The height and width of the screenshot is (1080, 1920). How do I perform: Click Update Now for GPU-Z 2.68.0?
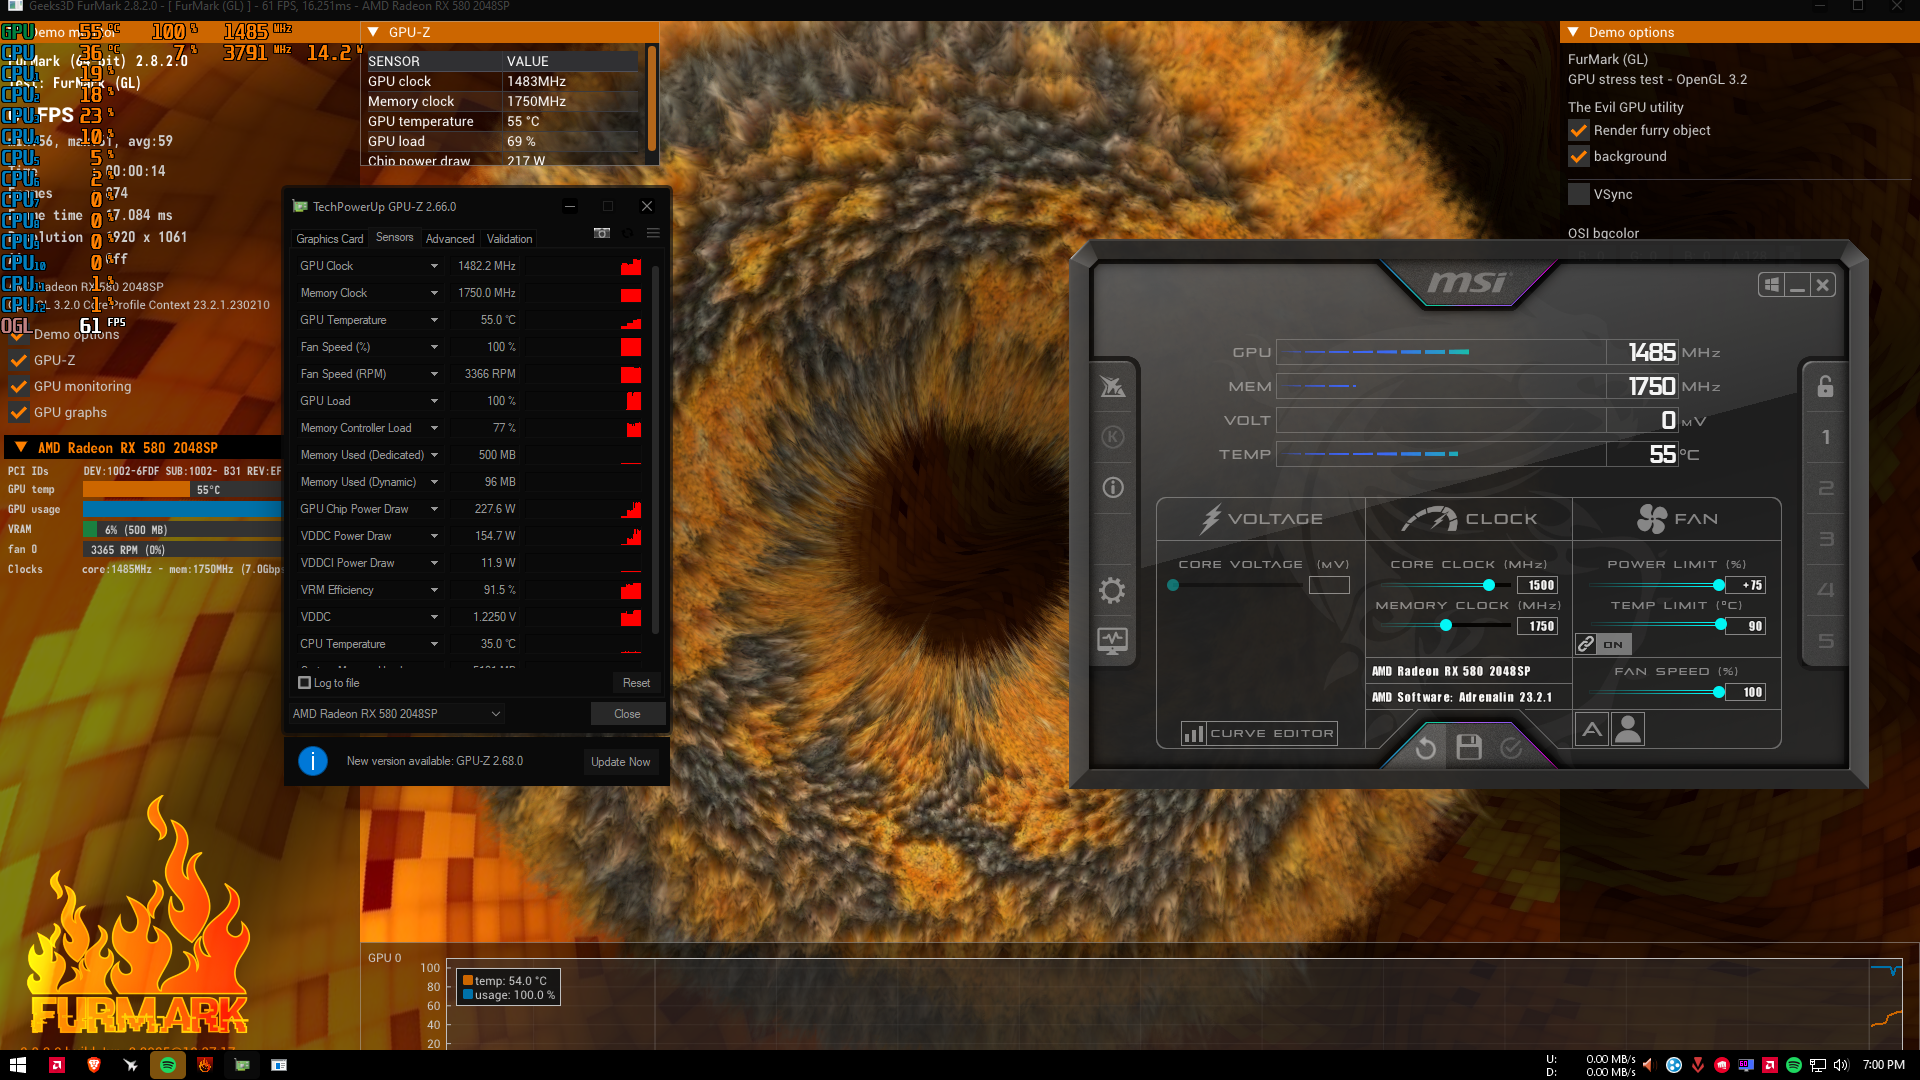[x=620, y=762]
